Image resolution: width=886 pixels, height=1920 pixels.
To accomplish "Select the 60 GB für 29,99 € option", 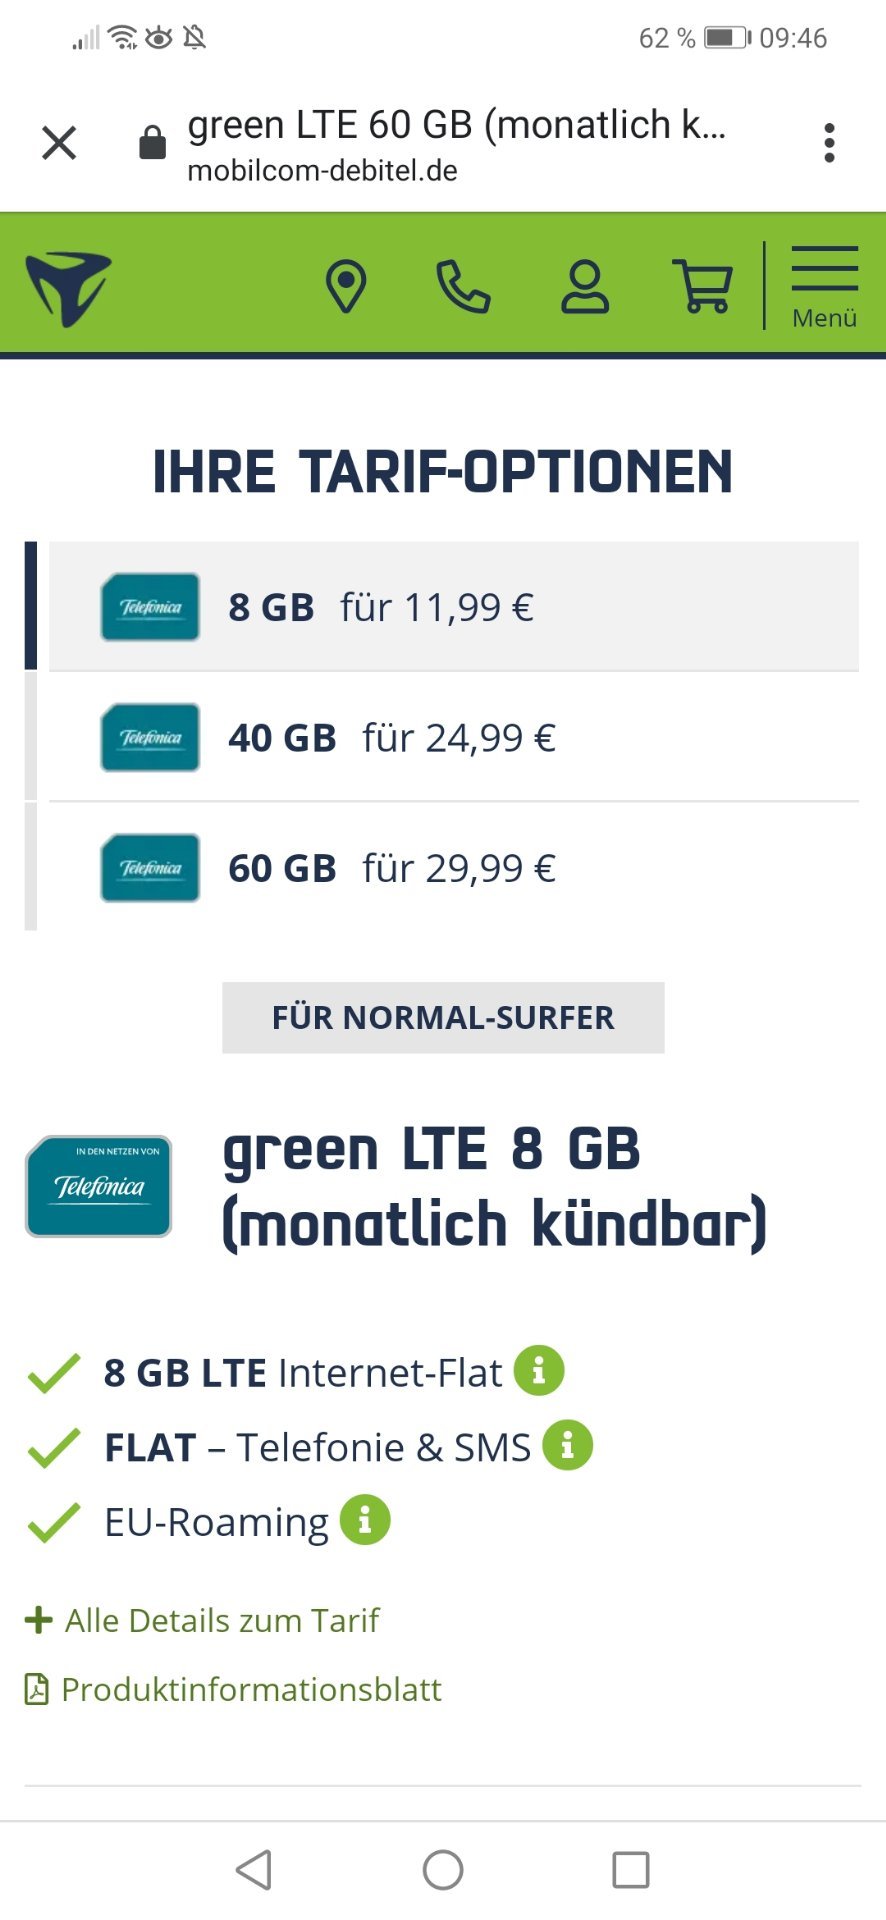I will 454,867.
